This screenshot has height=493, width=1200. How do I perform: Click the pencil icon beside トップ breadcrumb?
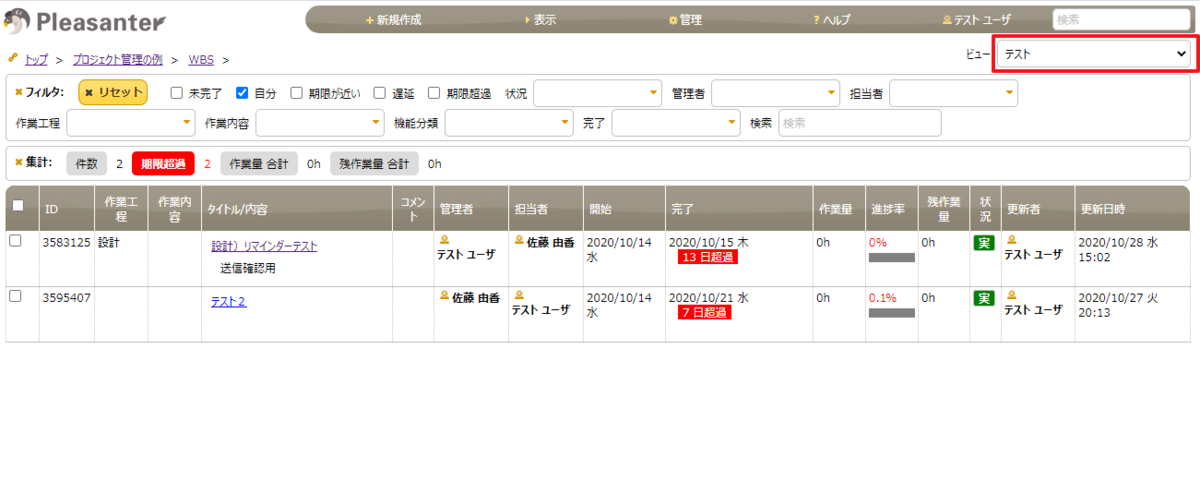pos(13,60)
